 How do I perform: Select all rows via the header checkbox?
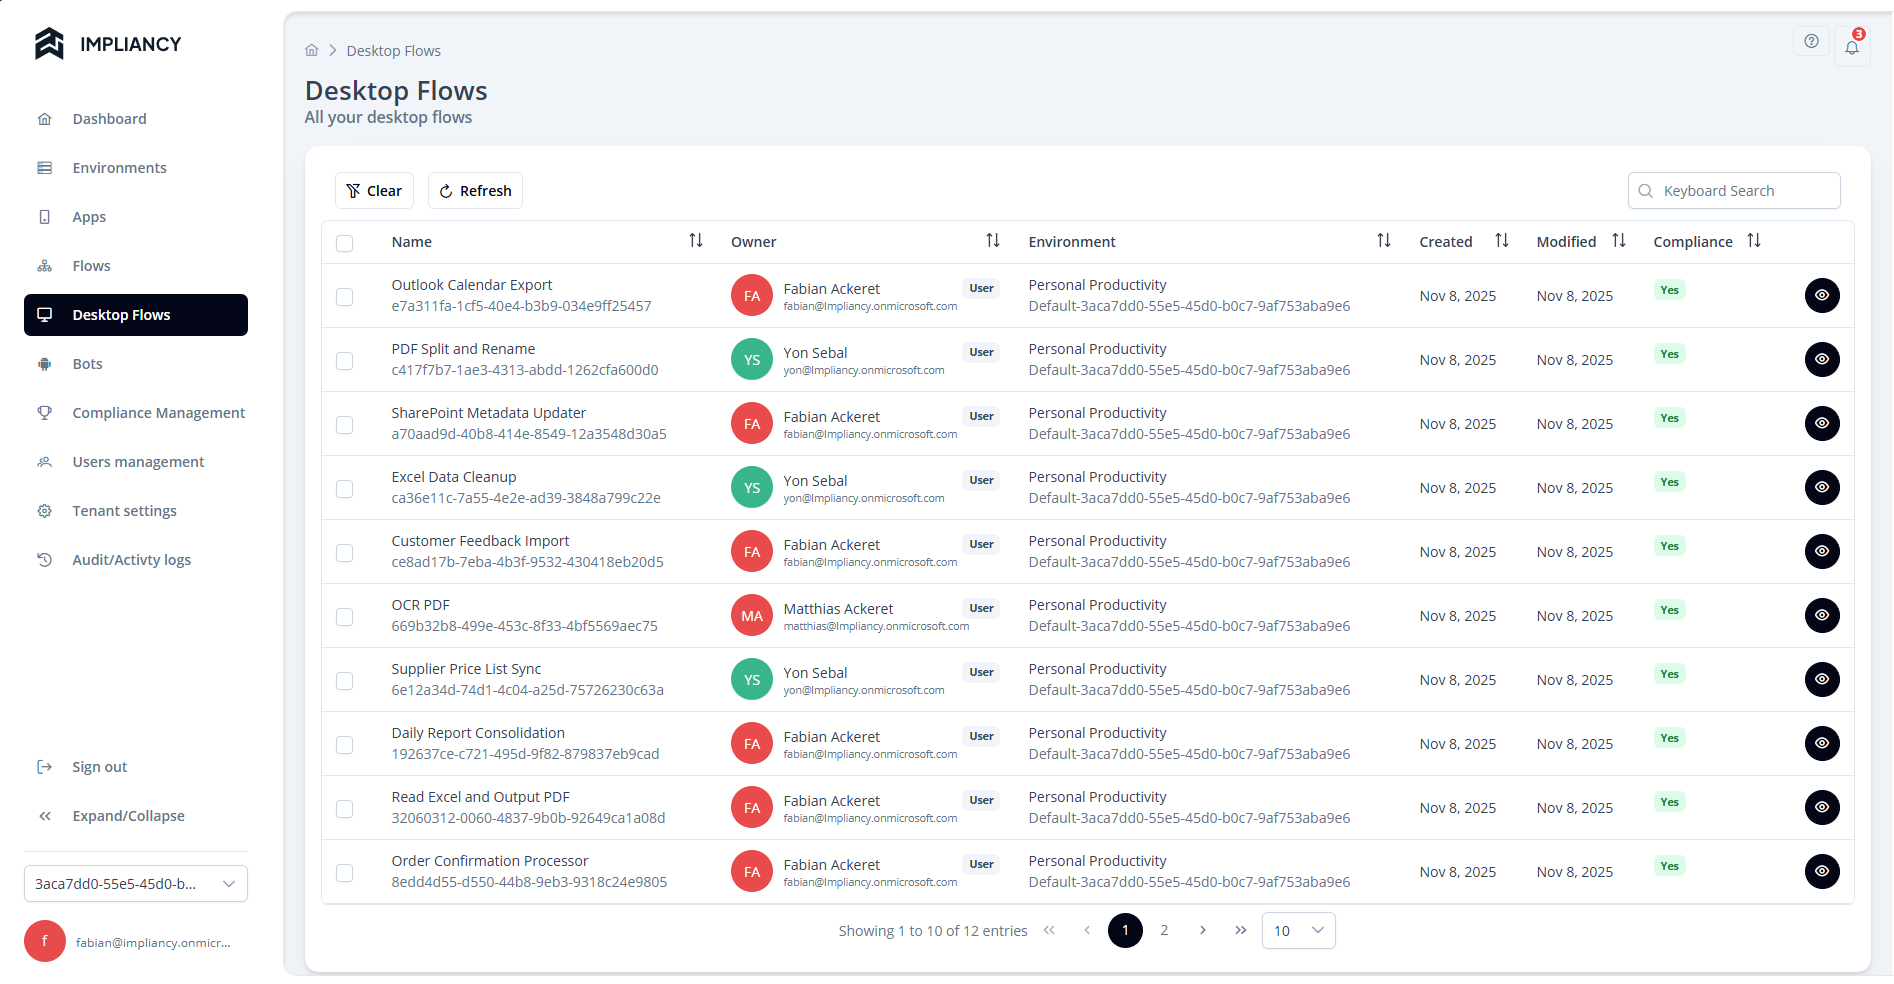(345, 243)
